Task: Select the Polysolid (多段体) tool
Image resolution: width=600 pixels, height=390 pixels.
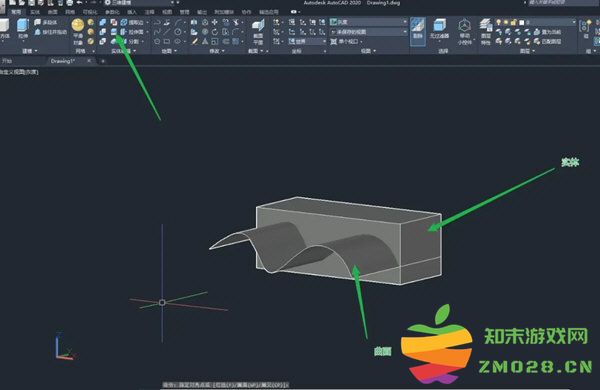Action: point(46,23)
